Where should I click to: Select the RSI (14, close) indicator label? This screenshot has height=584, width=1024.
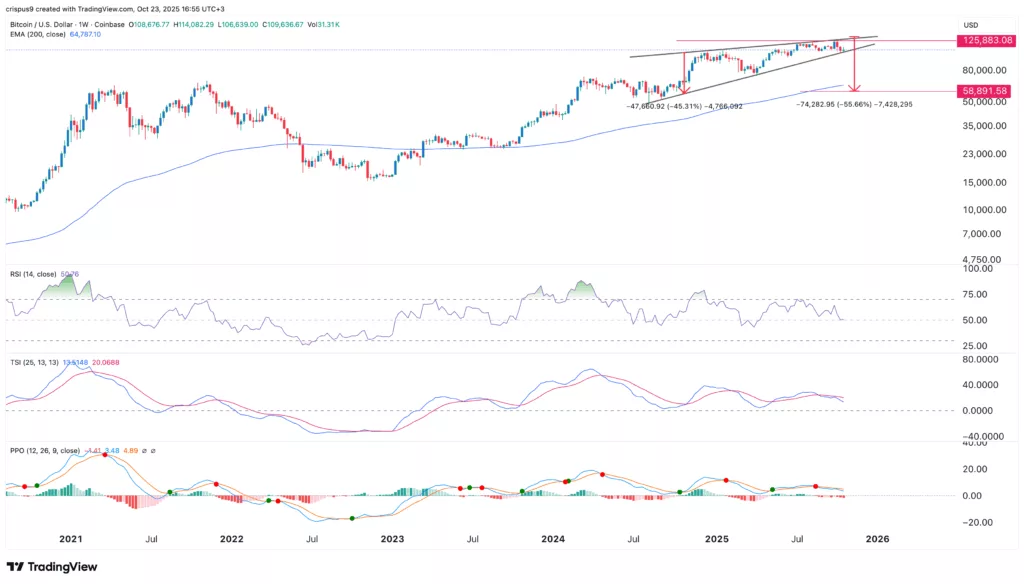click(33, 271)
